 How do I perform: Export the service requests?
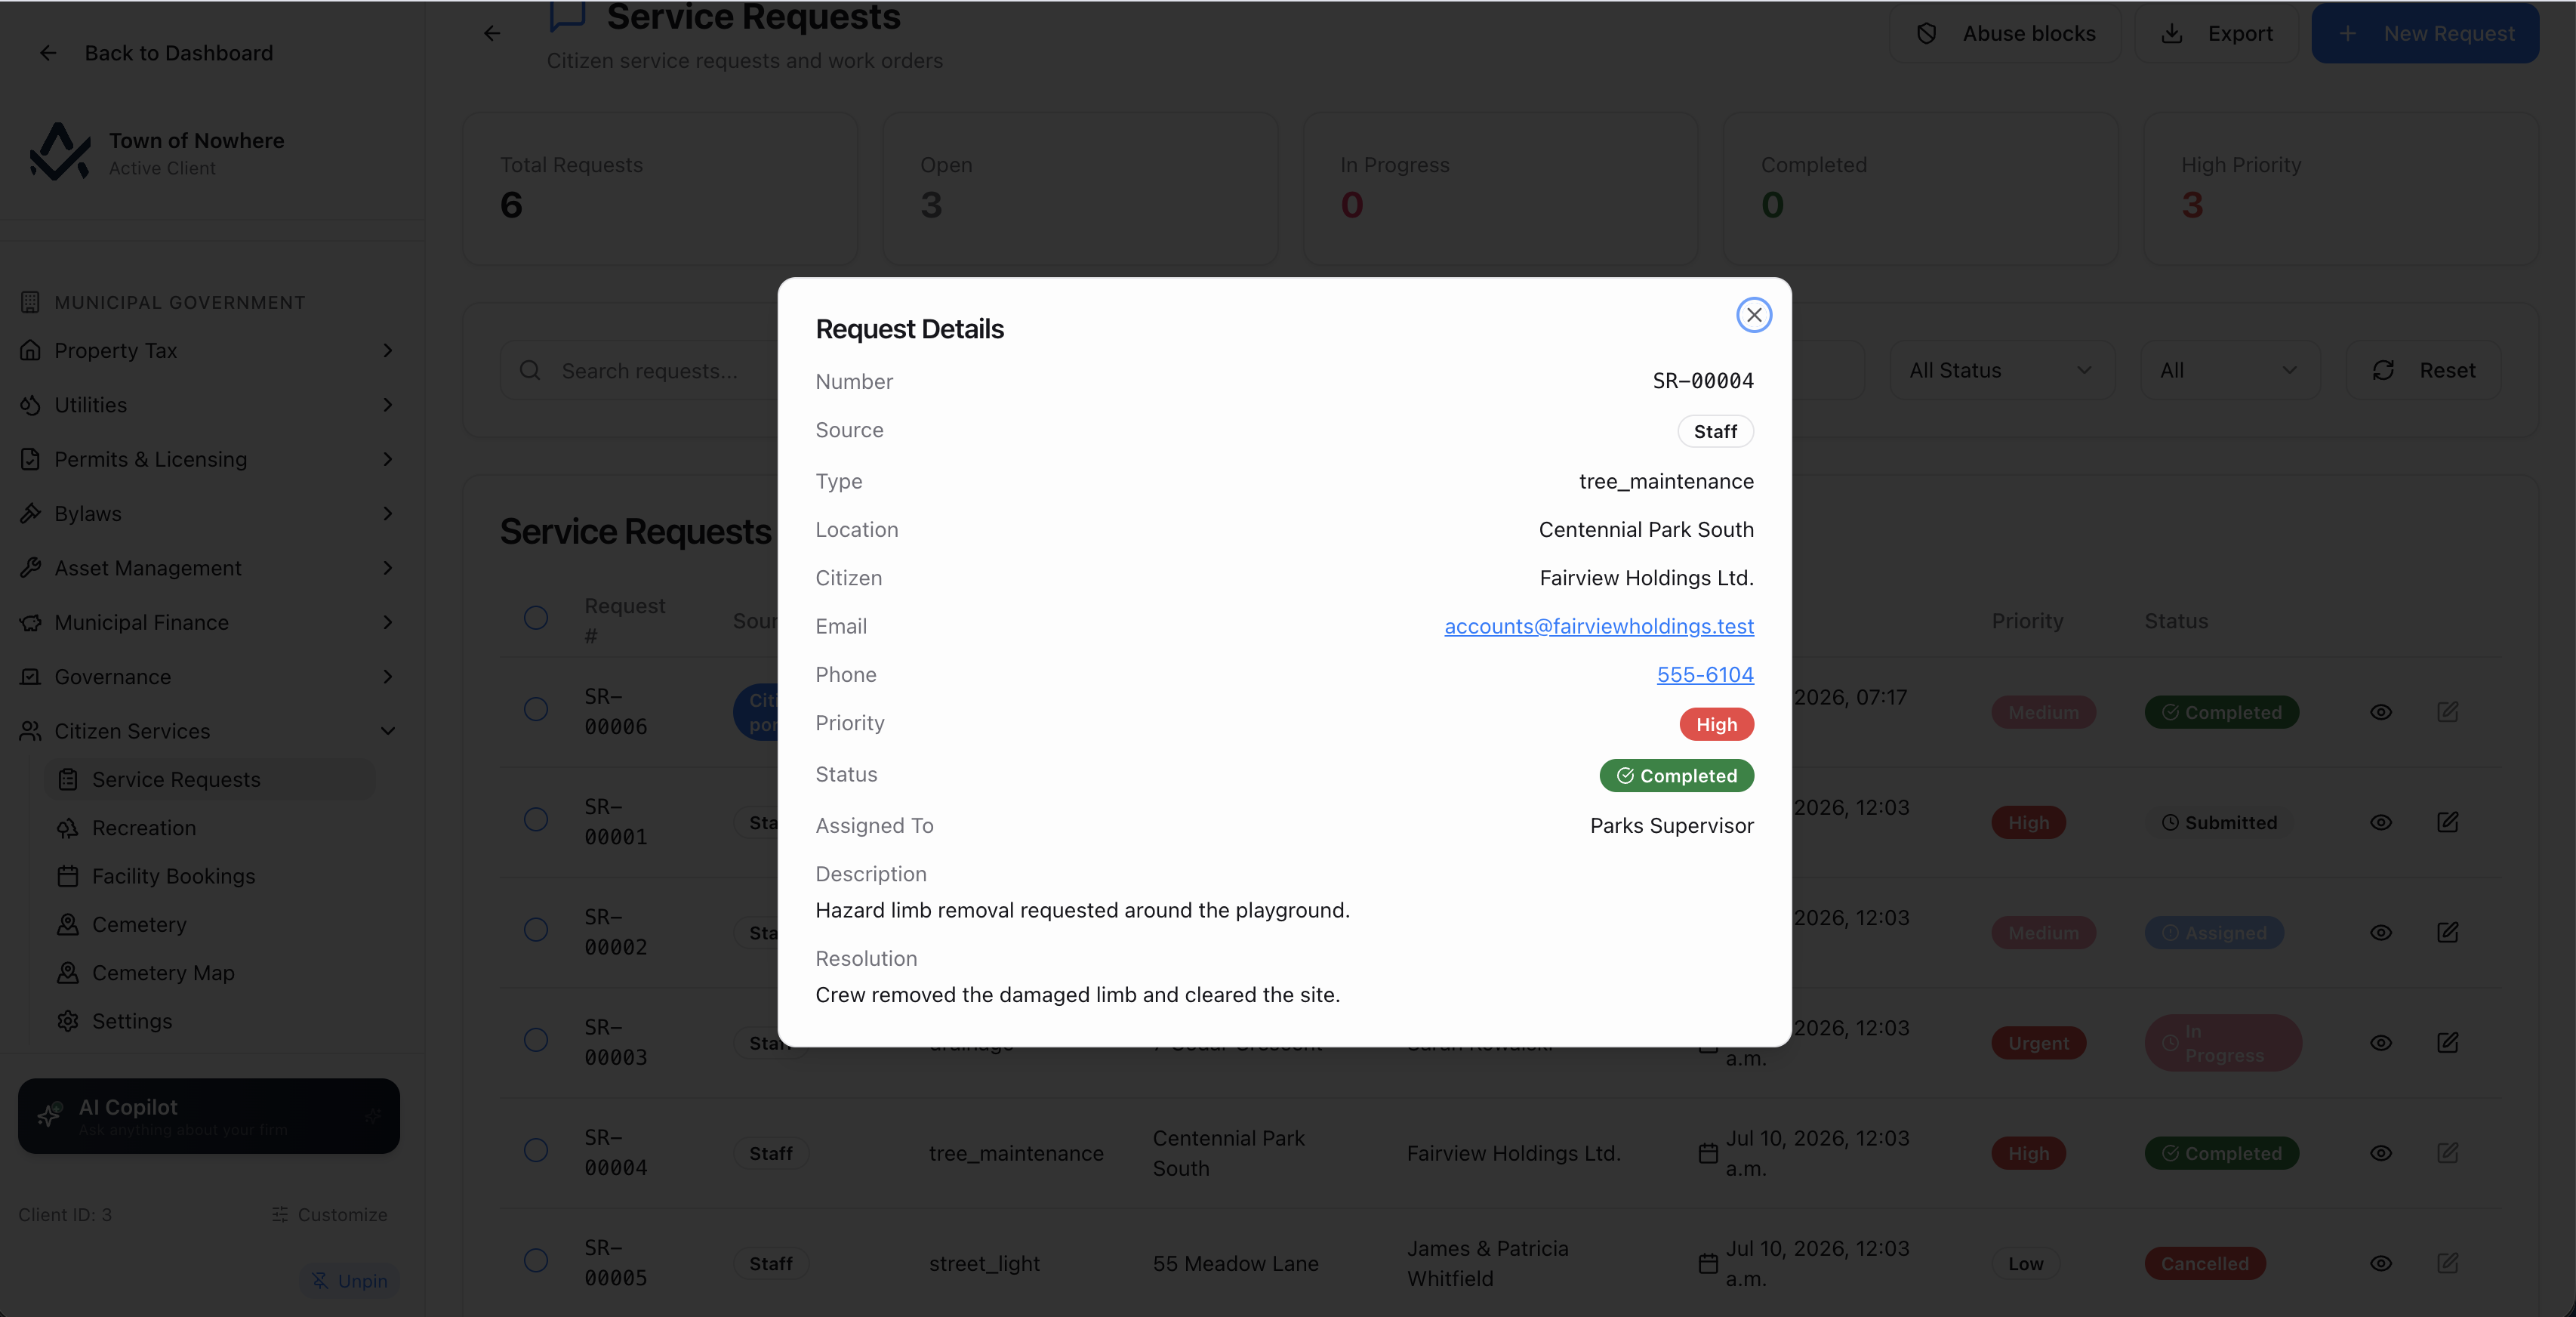click(x=2216, y=33)
